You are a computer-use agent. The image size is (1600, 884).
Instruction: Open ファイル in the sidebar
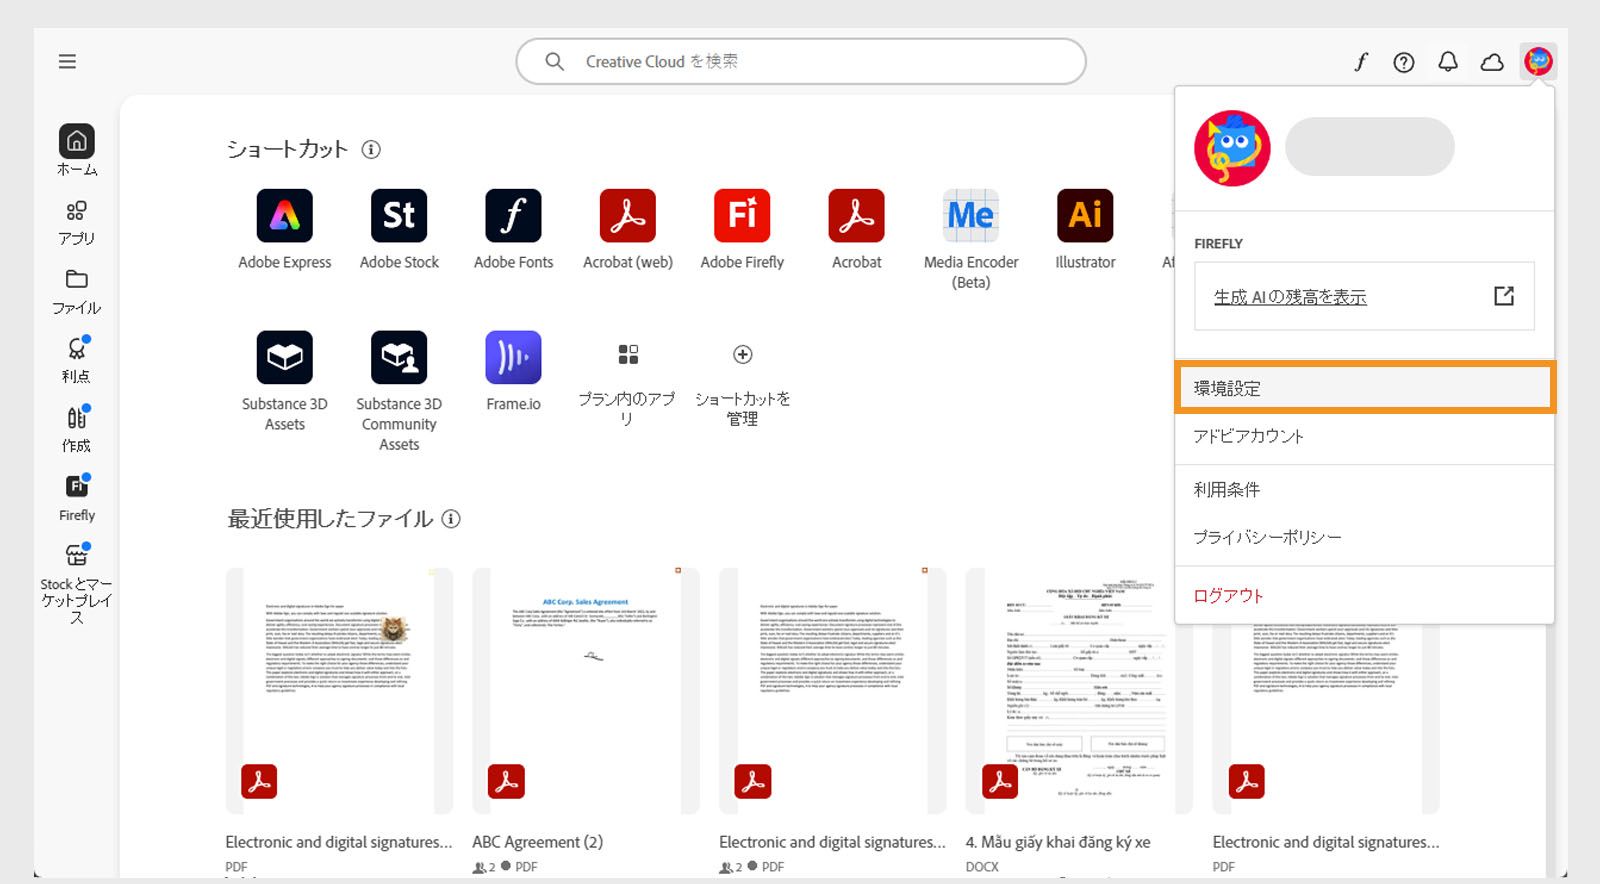coord(77,292)
